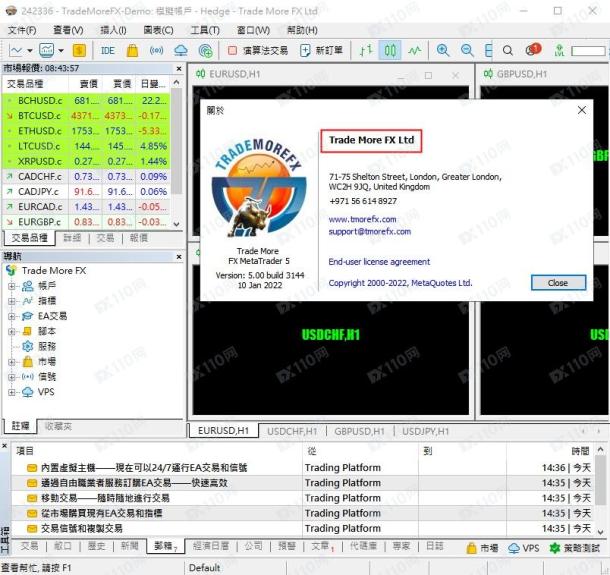Switch to GBPUSD,H1 chart tab
The image size is (610, 575).
coord(359,431)
